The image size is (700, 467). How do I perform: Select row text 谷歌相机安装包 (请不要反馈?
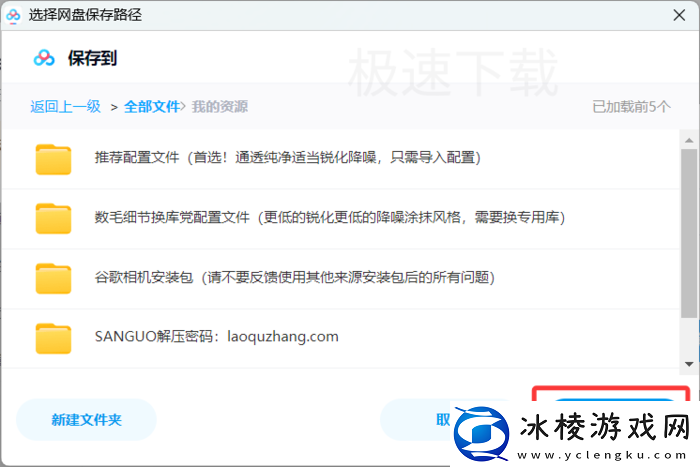[295, 277]
